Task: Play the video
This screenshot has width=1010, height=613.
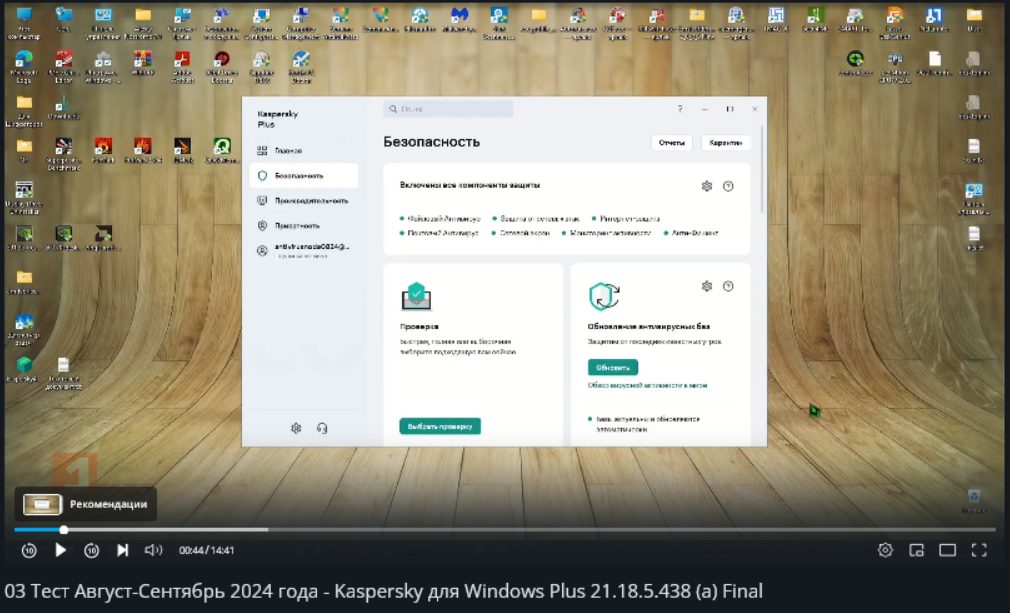Action: [x=60, y=550]
